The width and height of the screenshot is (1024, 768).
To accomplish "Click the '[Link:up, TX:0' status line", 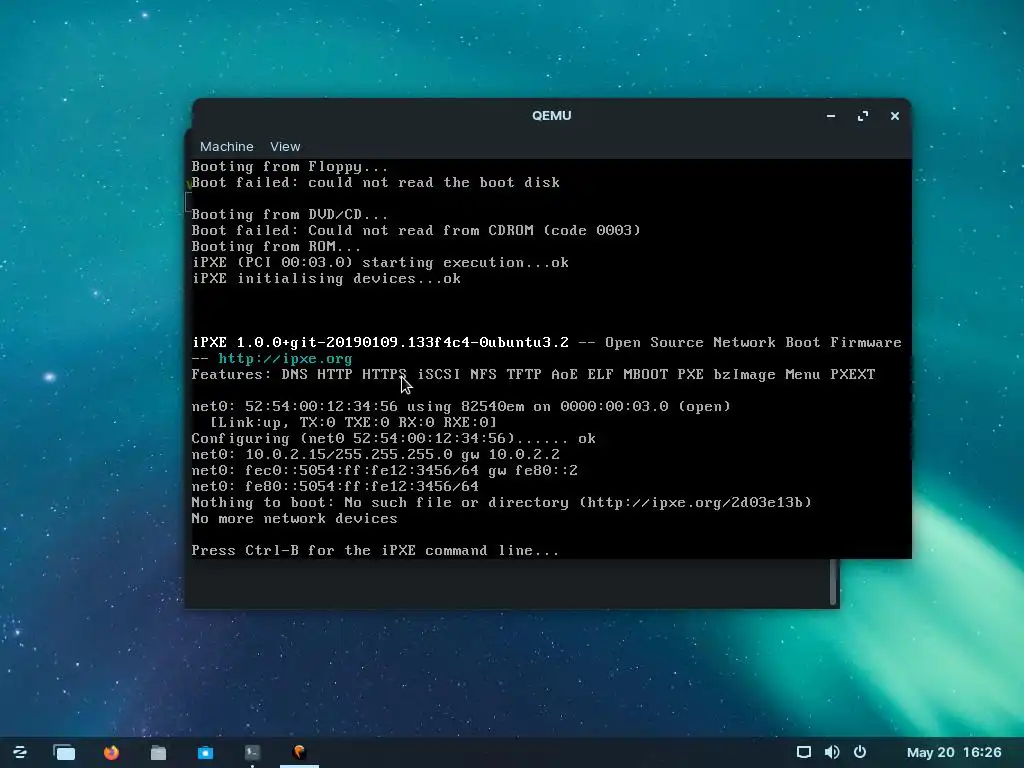I will tap(353, 423).
